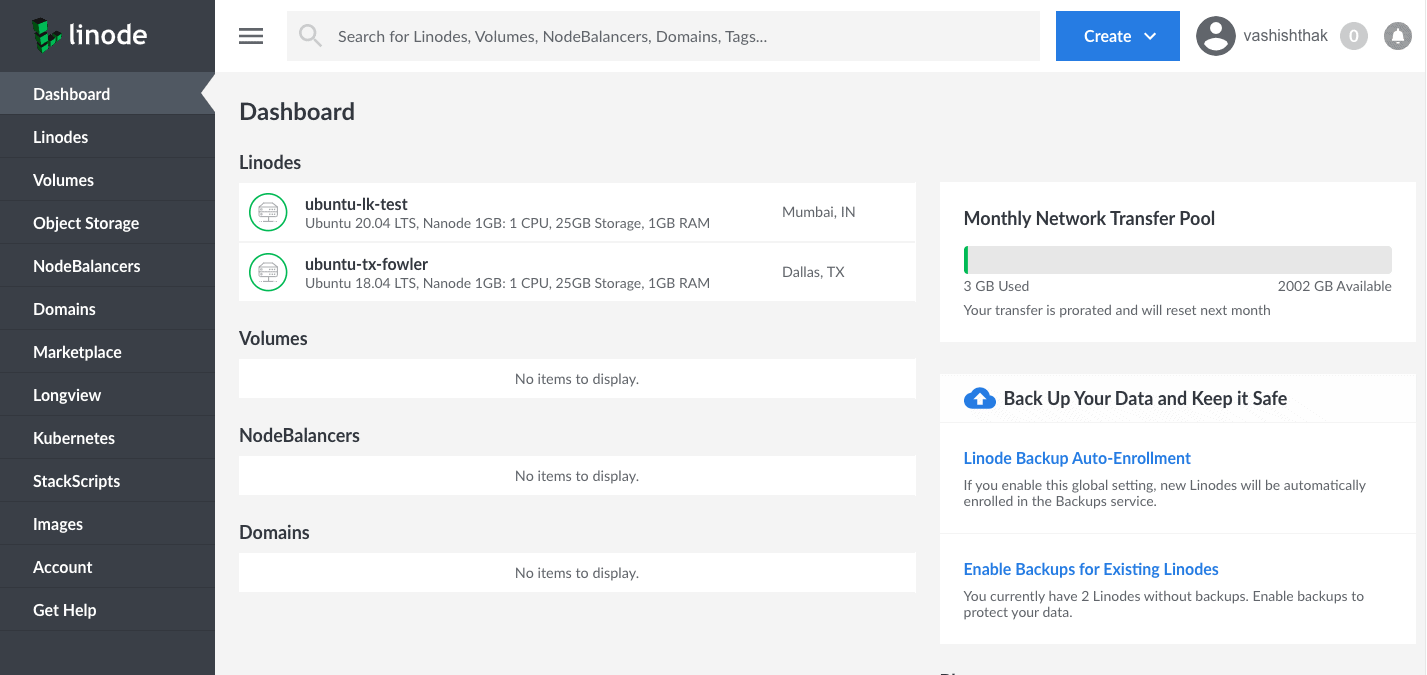Click the Mumbai, IN region text
Image resolution: width=1427 pixels, height=675 pixels.
[818, 212]
